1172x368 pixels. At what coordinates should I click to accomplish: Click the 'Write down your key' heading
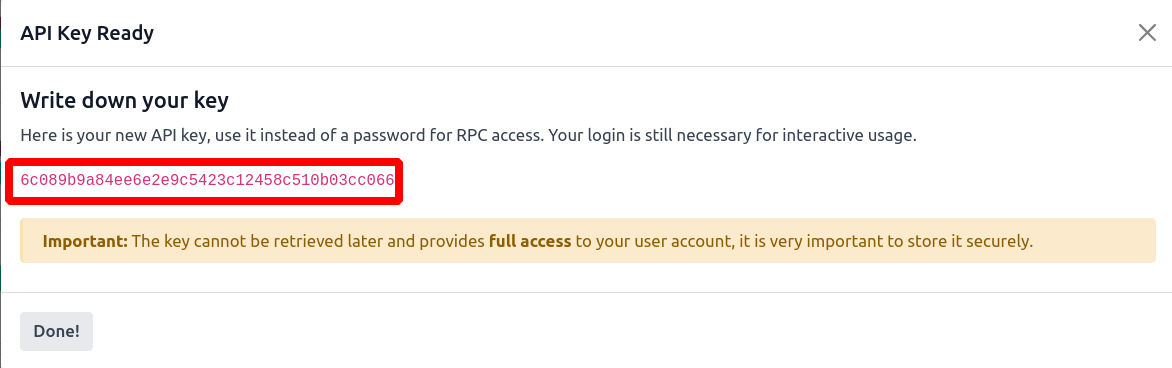[124, 100]
